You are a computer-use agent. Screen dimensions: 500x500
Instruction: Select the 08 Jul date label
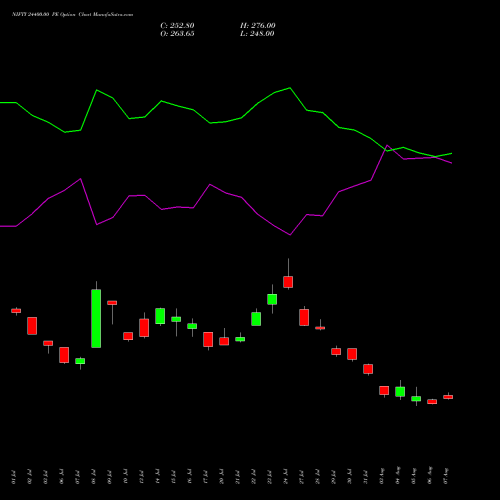pos(94,477)
